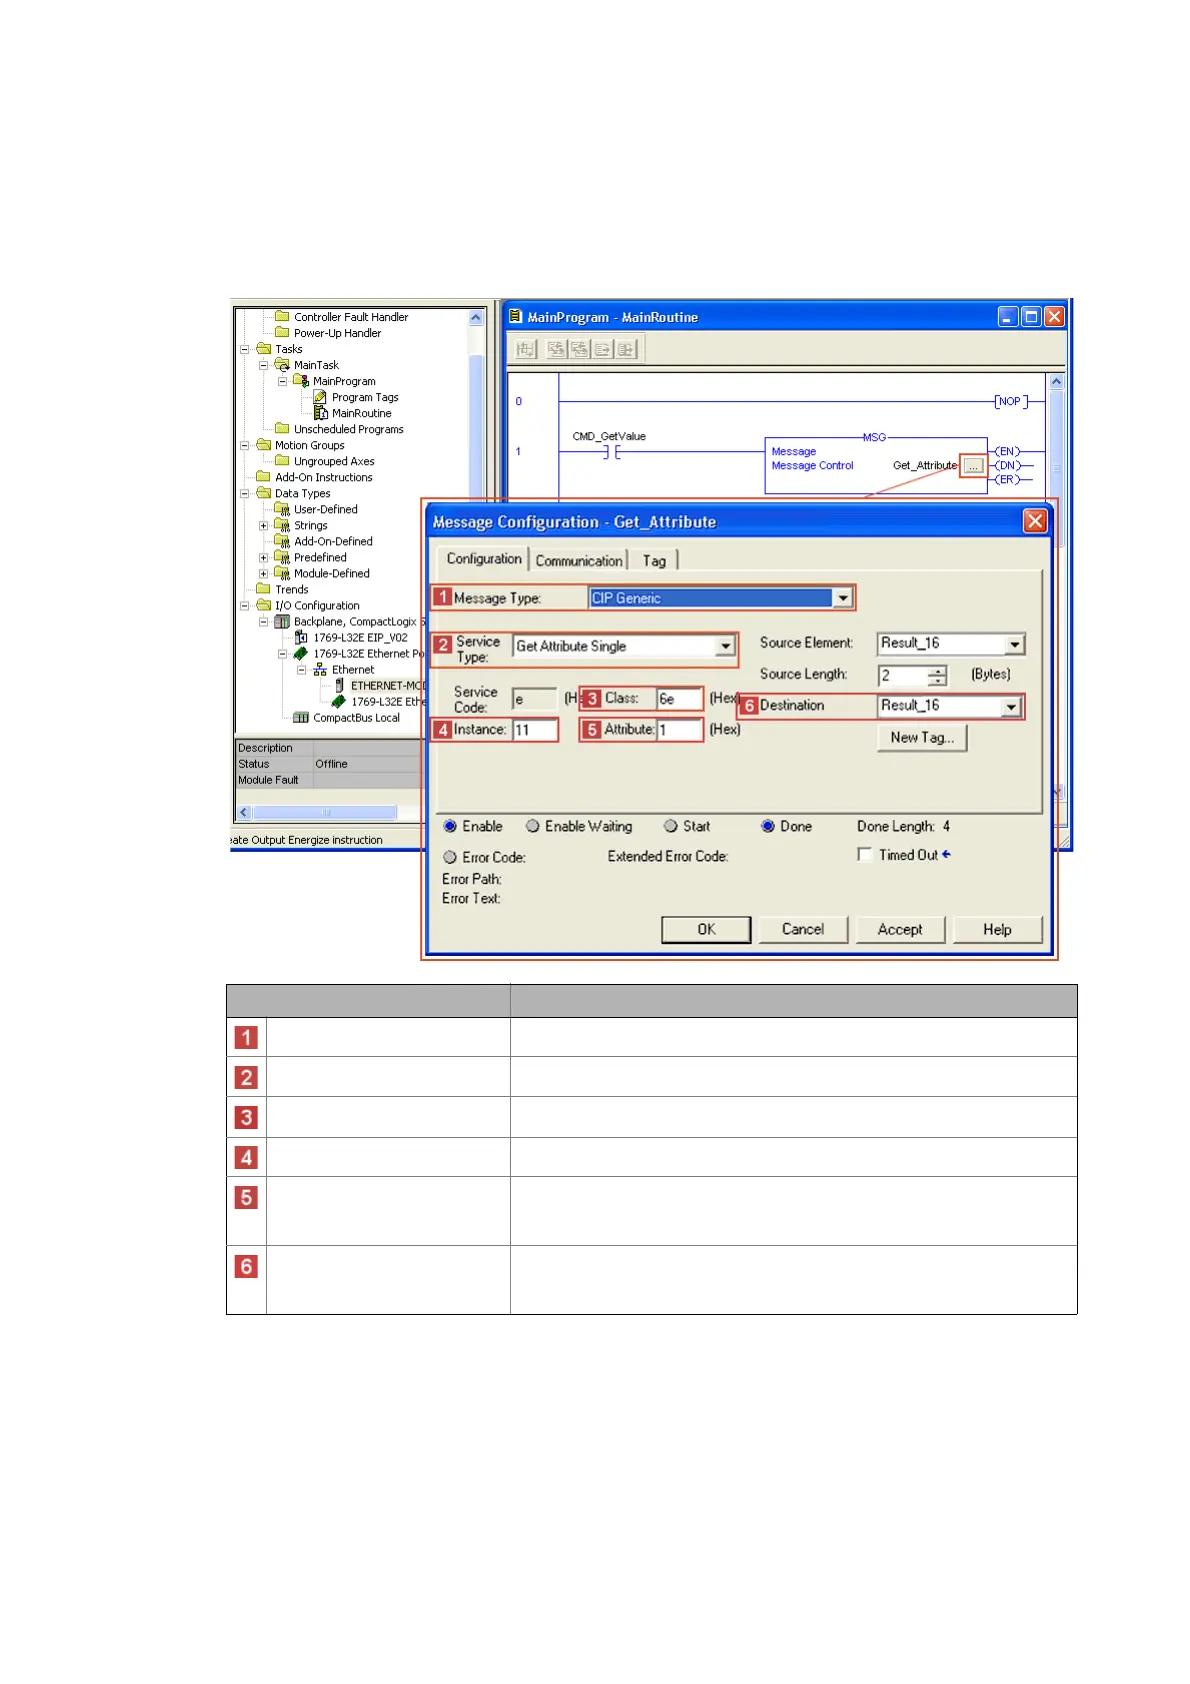Image resolution: width=1190 pixels, height=1684 pixels.
Task: Click the 1769-L32E EIP_V02 controller icon
Action: click(x=301, y=637)
